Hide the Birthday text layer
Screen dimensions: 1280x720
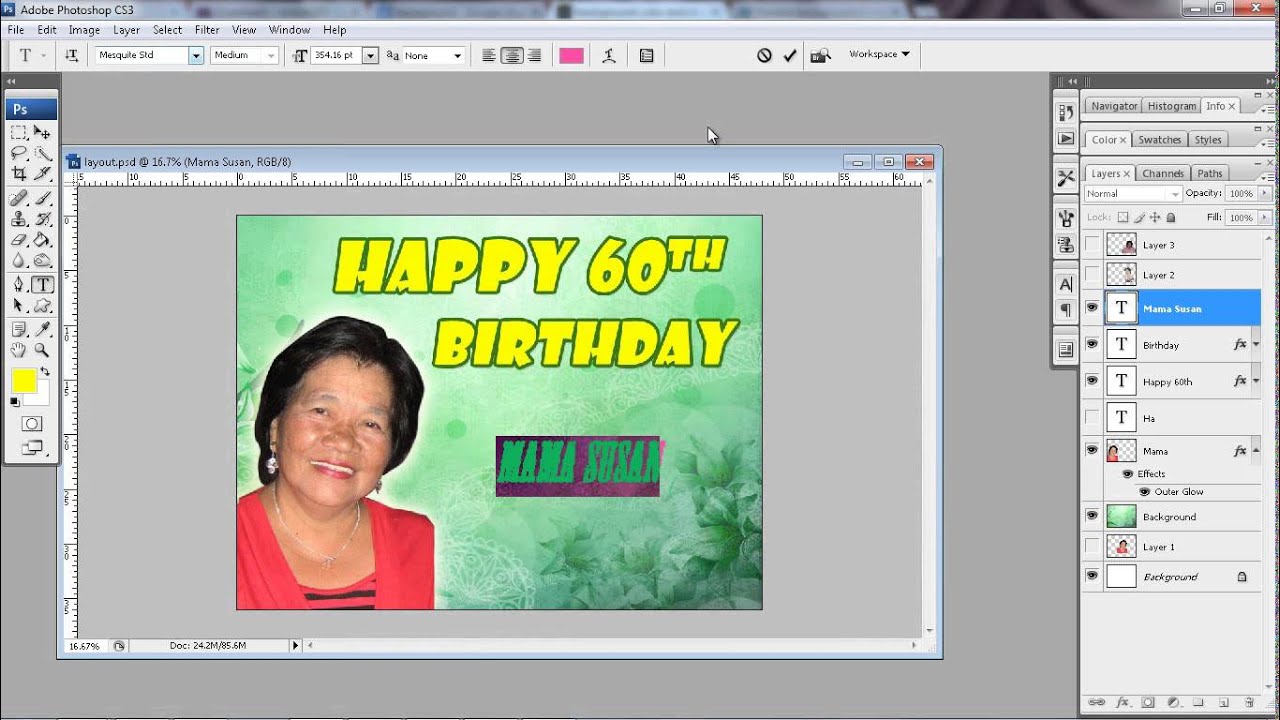(x=1092, y=344)
